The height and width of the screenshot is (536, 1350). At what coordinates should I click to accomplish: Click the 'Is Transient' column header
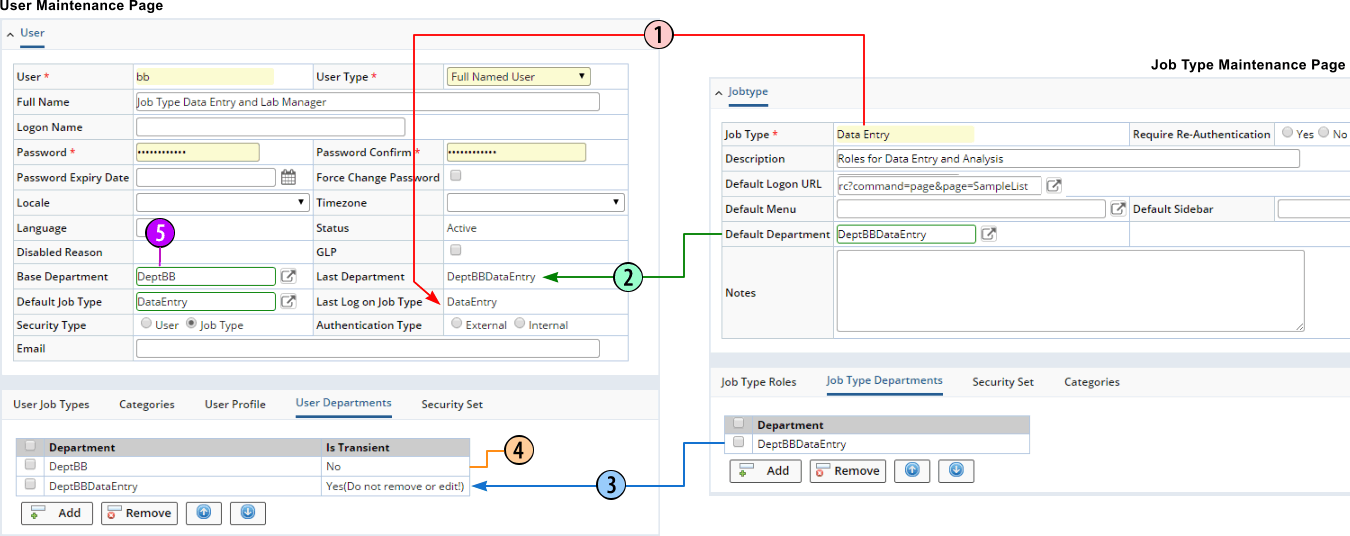tap(395, 447)
